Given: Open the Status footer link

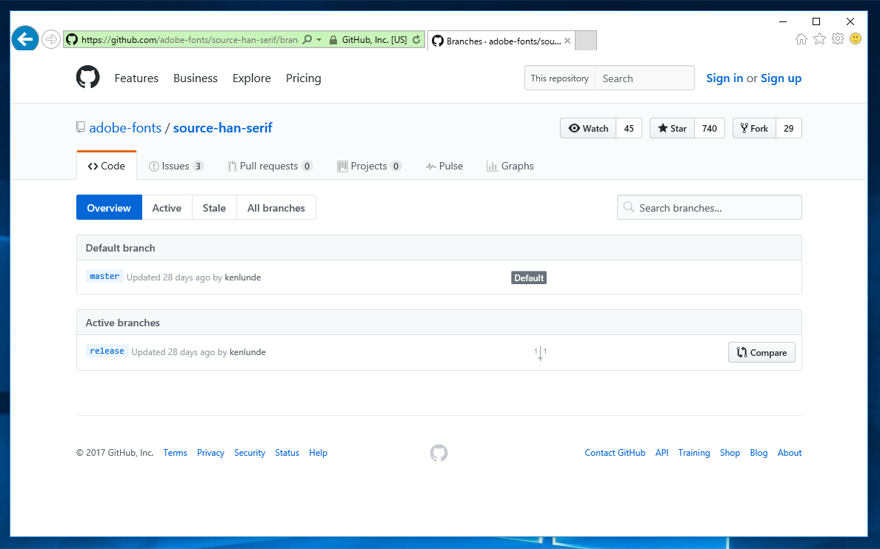Looking at the screenshot, I should tap(287, 452).
